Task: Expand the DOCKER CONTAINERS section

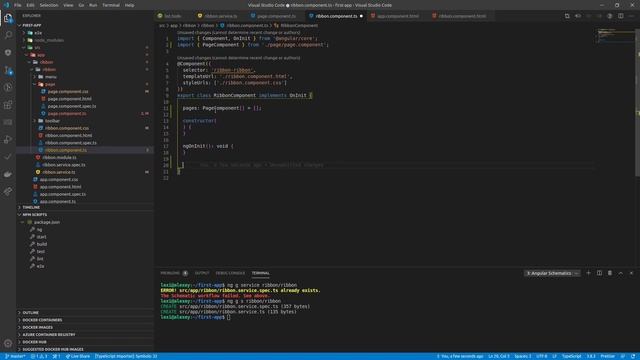Action: coord(42,320)
